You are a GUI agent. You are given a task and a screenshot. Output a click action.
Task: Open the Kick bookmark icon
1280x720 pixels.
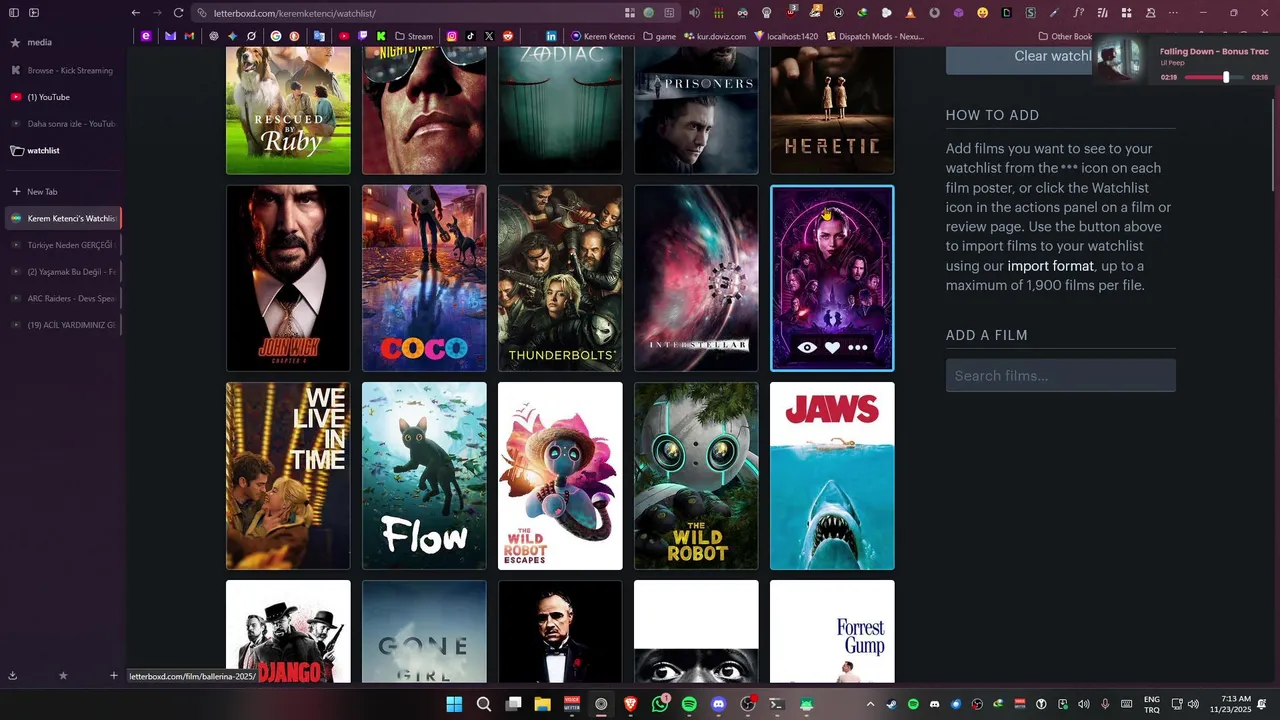point(380,36)
